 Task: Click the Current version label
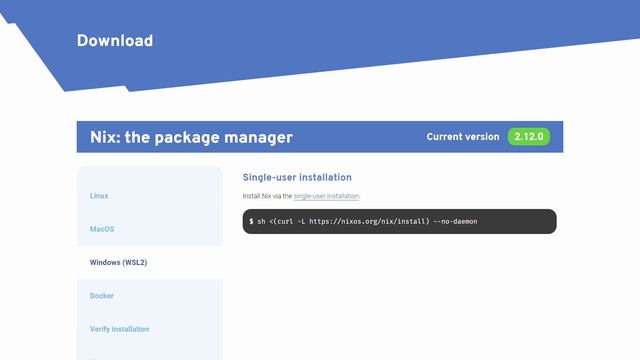point(463,137)
